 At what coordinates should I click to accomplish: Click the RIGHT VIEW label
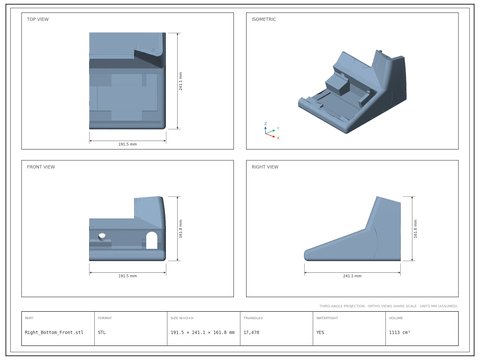click(265, 167)
